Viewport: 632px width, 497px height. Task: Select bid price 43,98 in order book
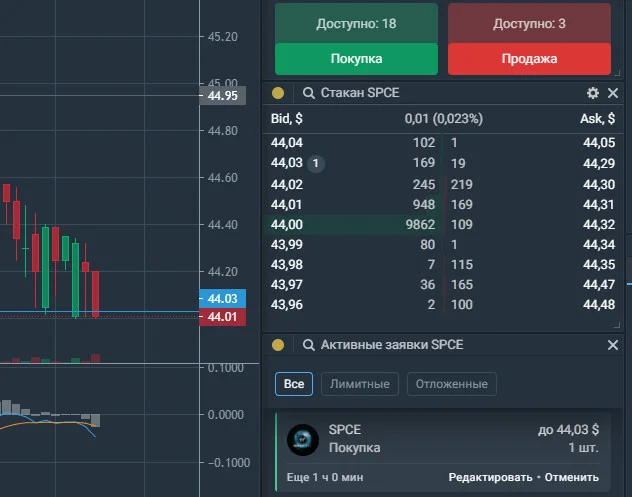287,265
